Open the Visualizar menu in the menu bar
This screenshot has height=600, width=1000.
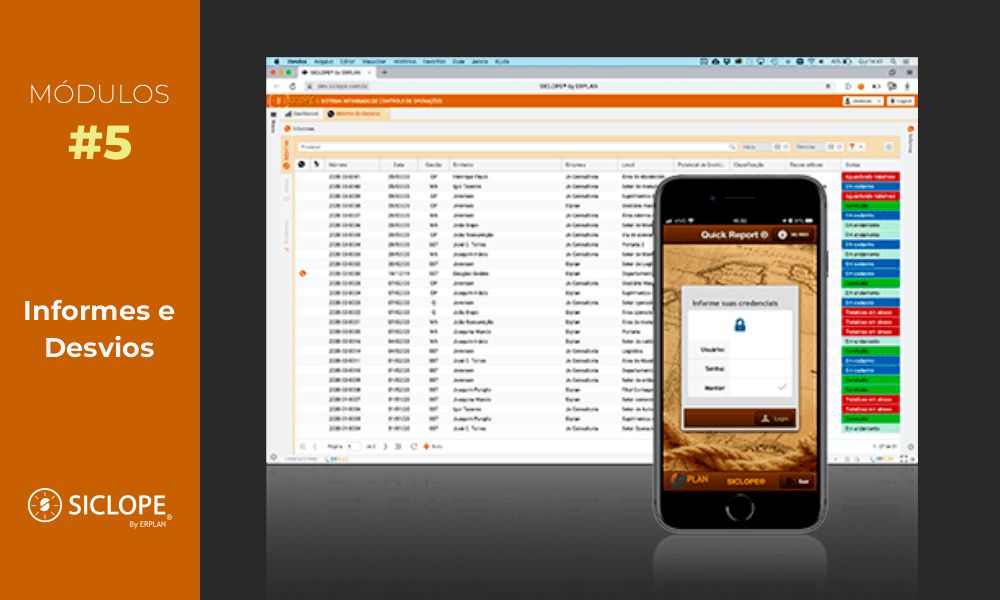pyautogui.click(x=374, y=62)
